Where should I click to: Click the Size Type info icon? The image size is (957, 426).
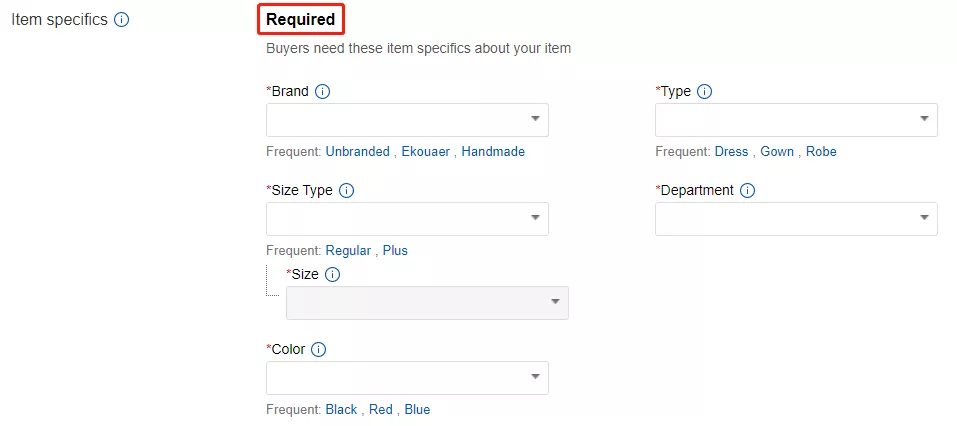(347, 190)
